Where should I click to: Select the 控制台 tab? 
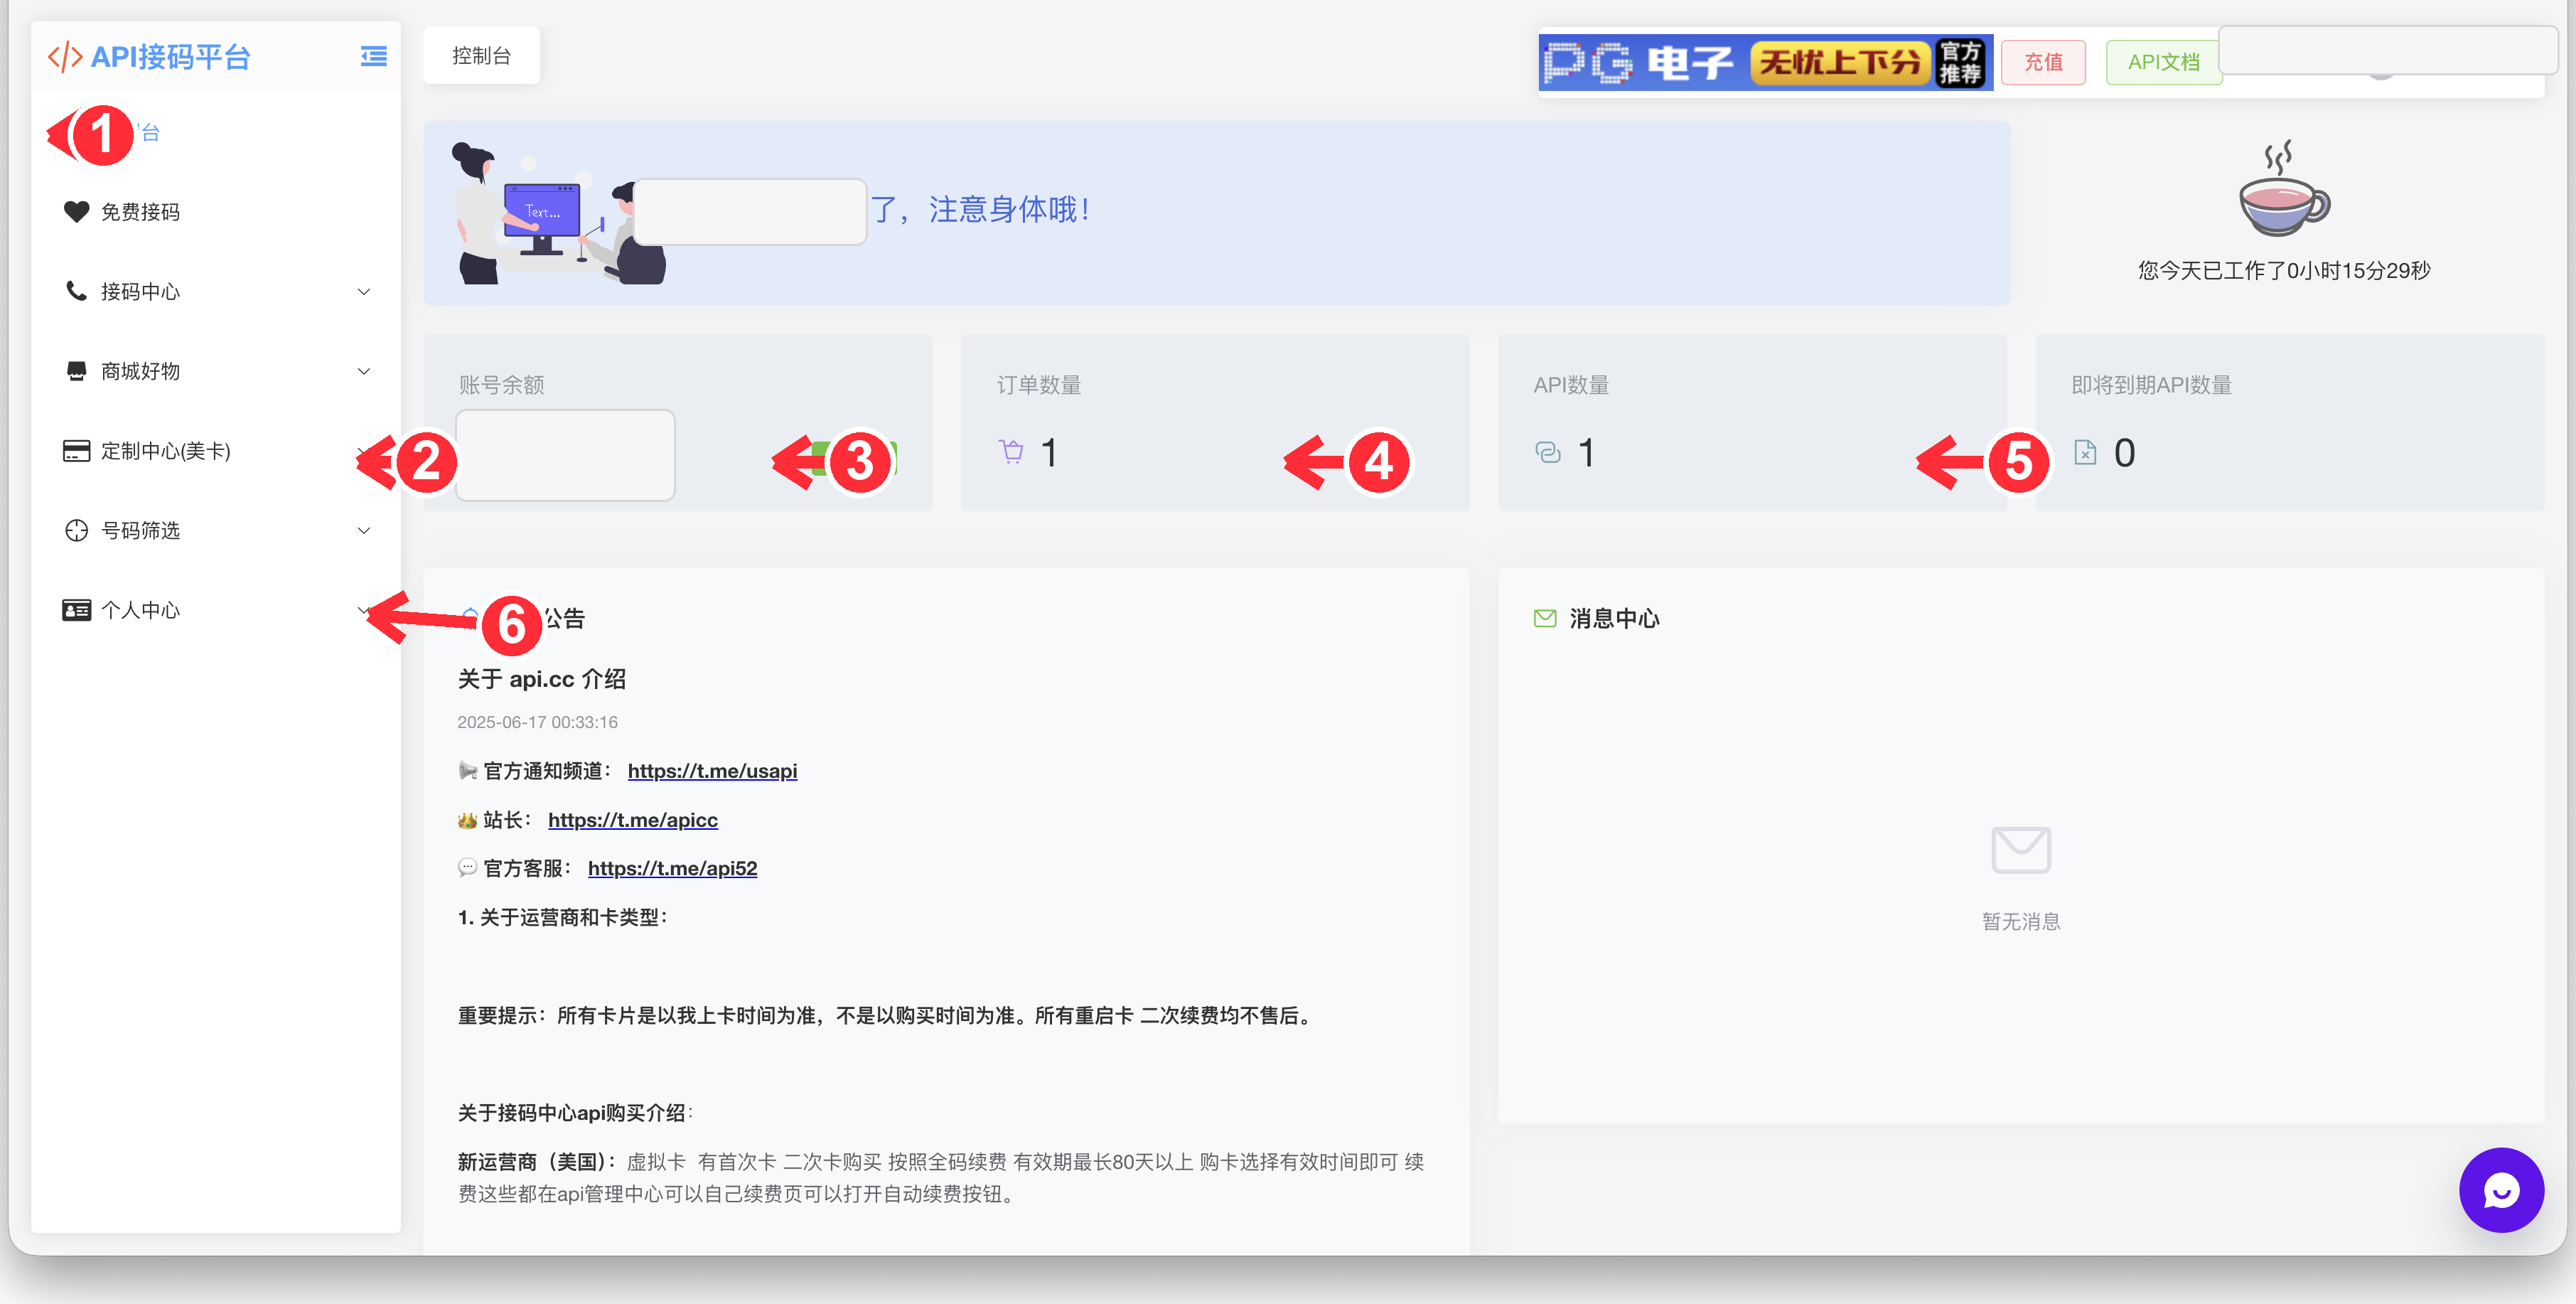[x=482, y=56]
